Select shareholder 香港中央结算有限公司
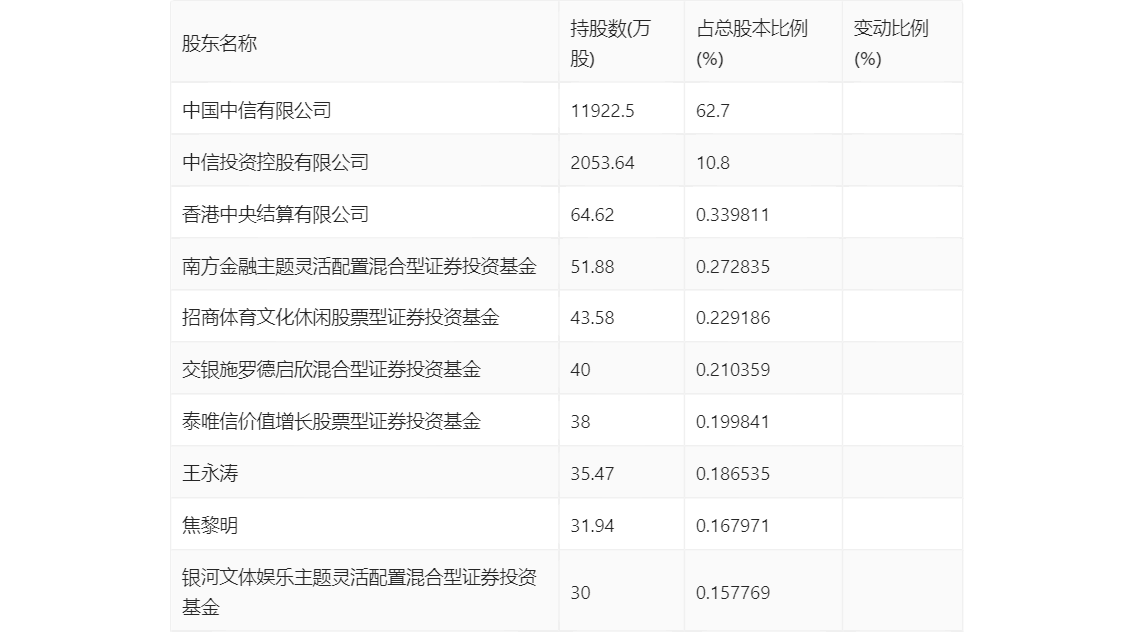Image resolution: width=1134 pixels, height=632 pixels. pos(276,214)
